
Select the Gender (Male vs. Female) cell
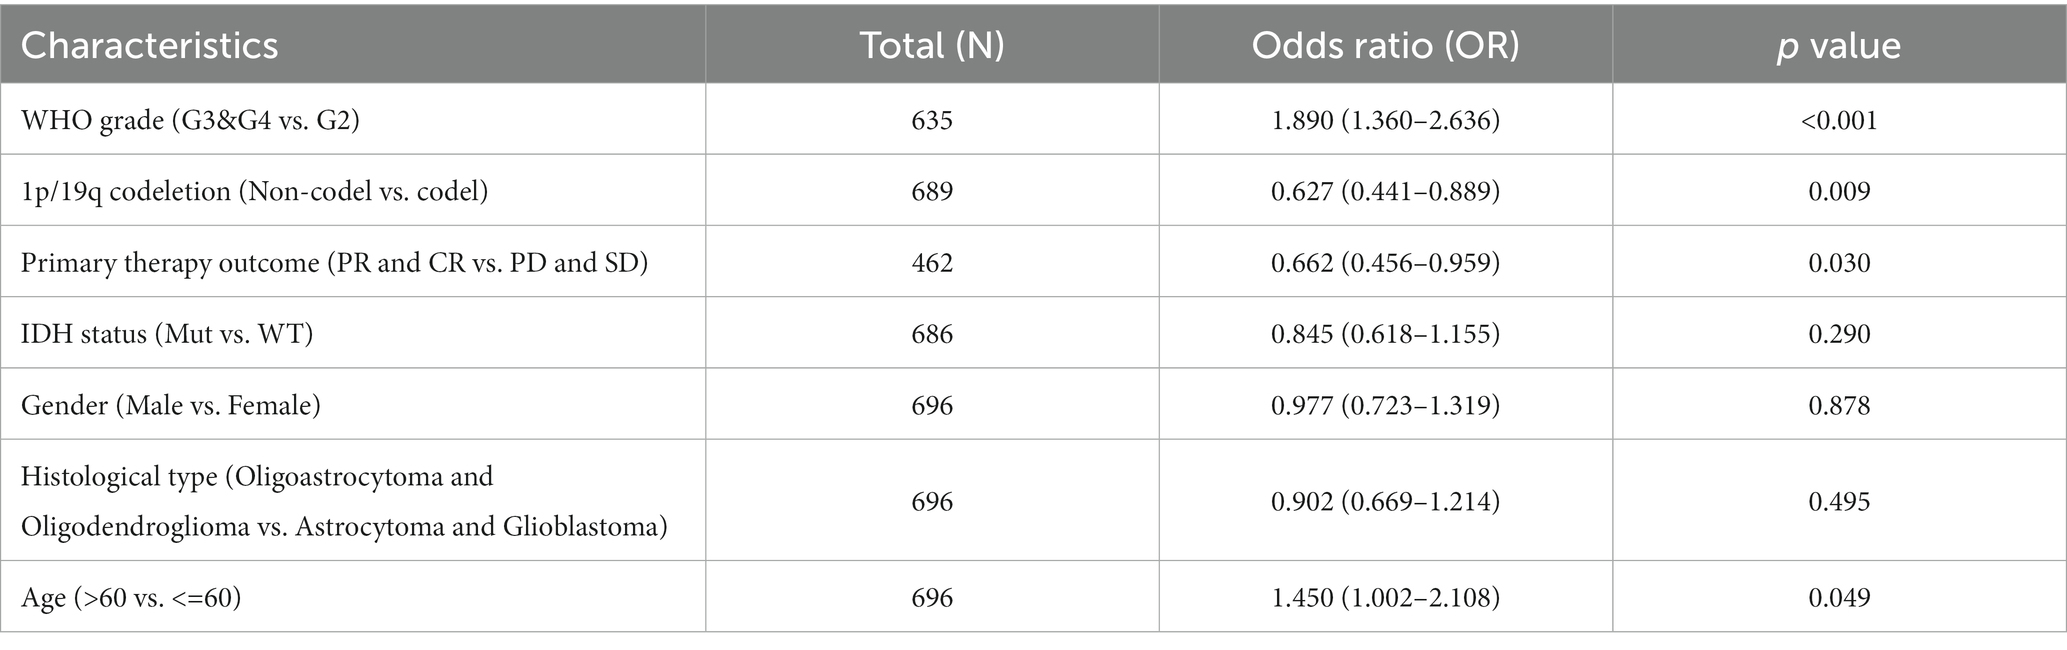tap(170, 405)
